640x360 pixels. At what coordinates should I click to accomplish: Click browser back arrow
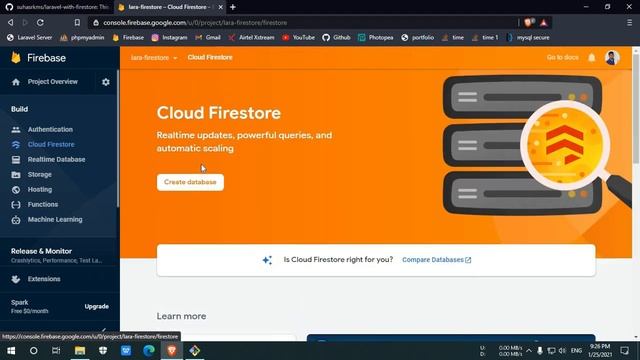[x=11, y=22]
